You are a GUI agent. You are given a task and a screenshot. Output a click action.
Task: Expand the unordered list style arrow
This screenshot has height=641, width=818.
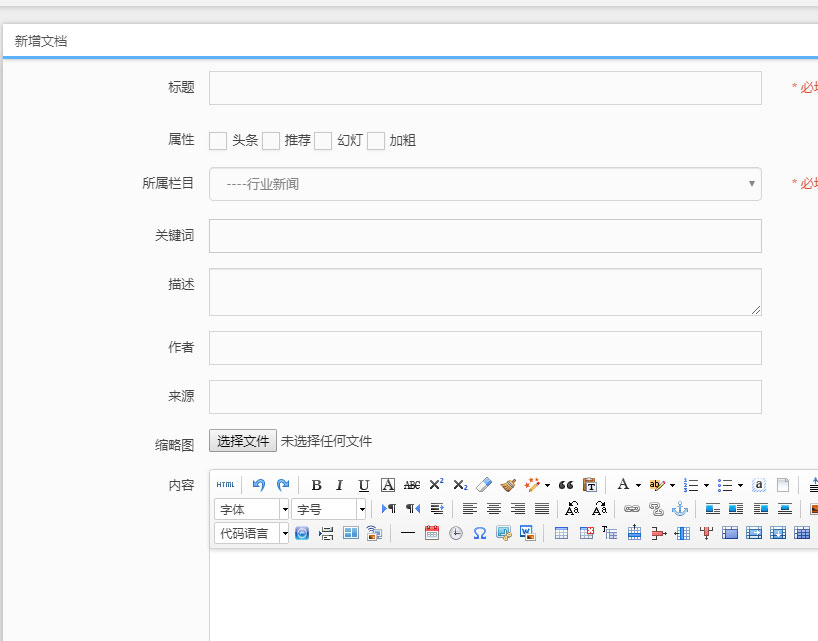point(740,485)
